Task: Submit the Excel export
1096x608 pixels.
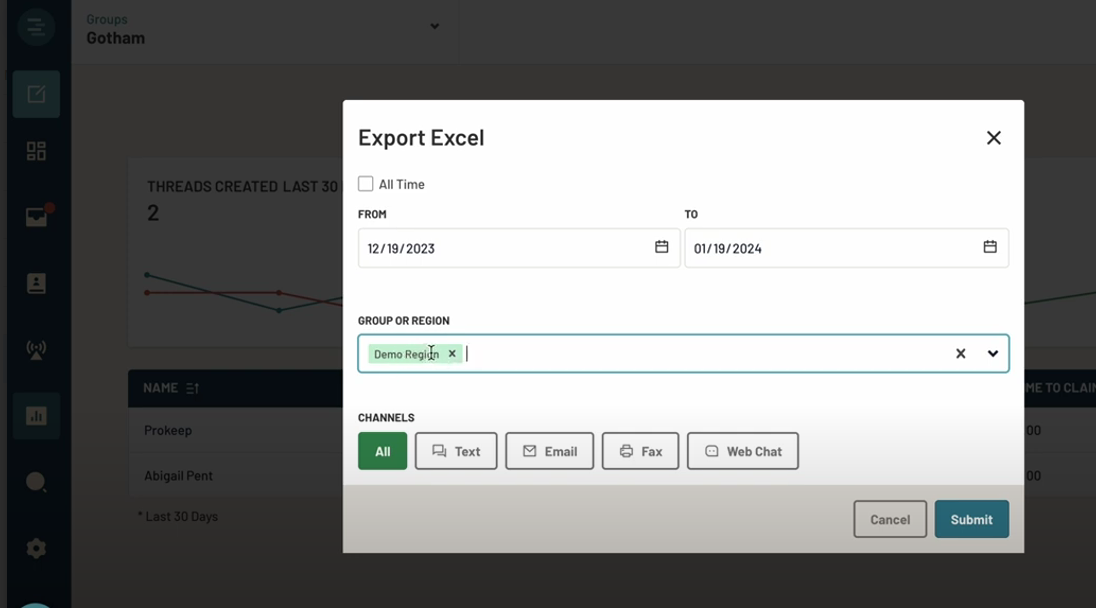Action: point(971,519)
